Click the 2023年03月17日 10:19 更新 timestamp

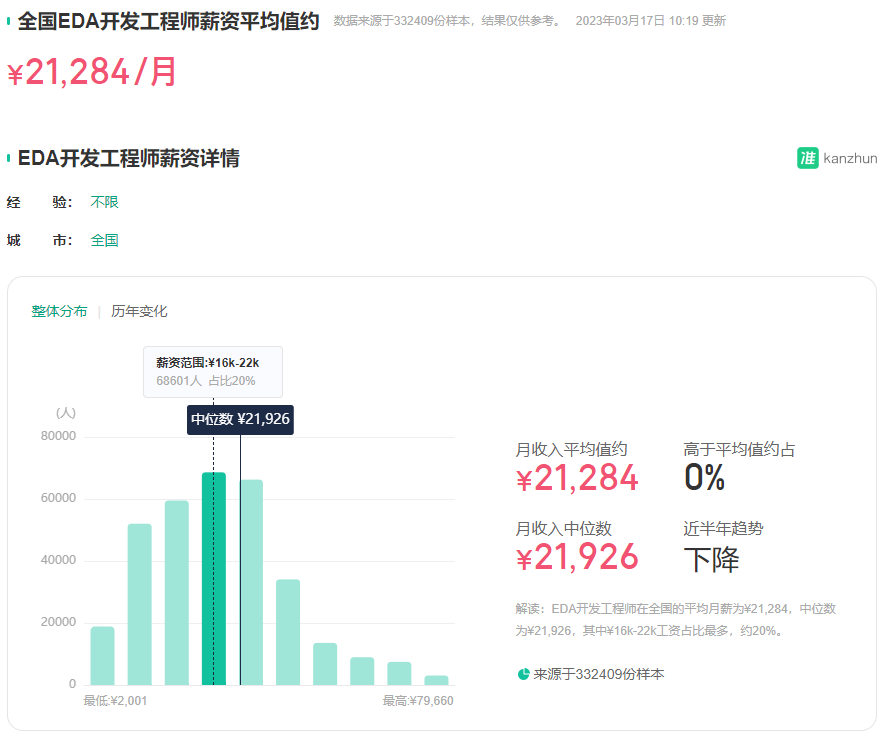click(x=651, y=21)
